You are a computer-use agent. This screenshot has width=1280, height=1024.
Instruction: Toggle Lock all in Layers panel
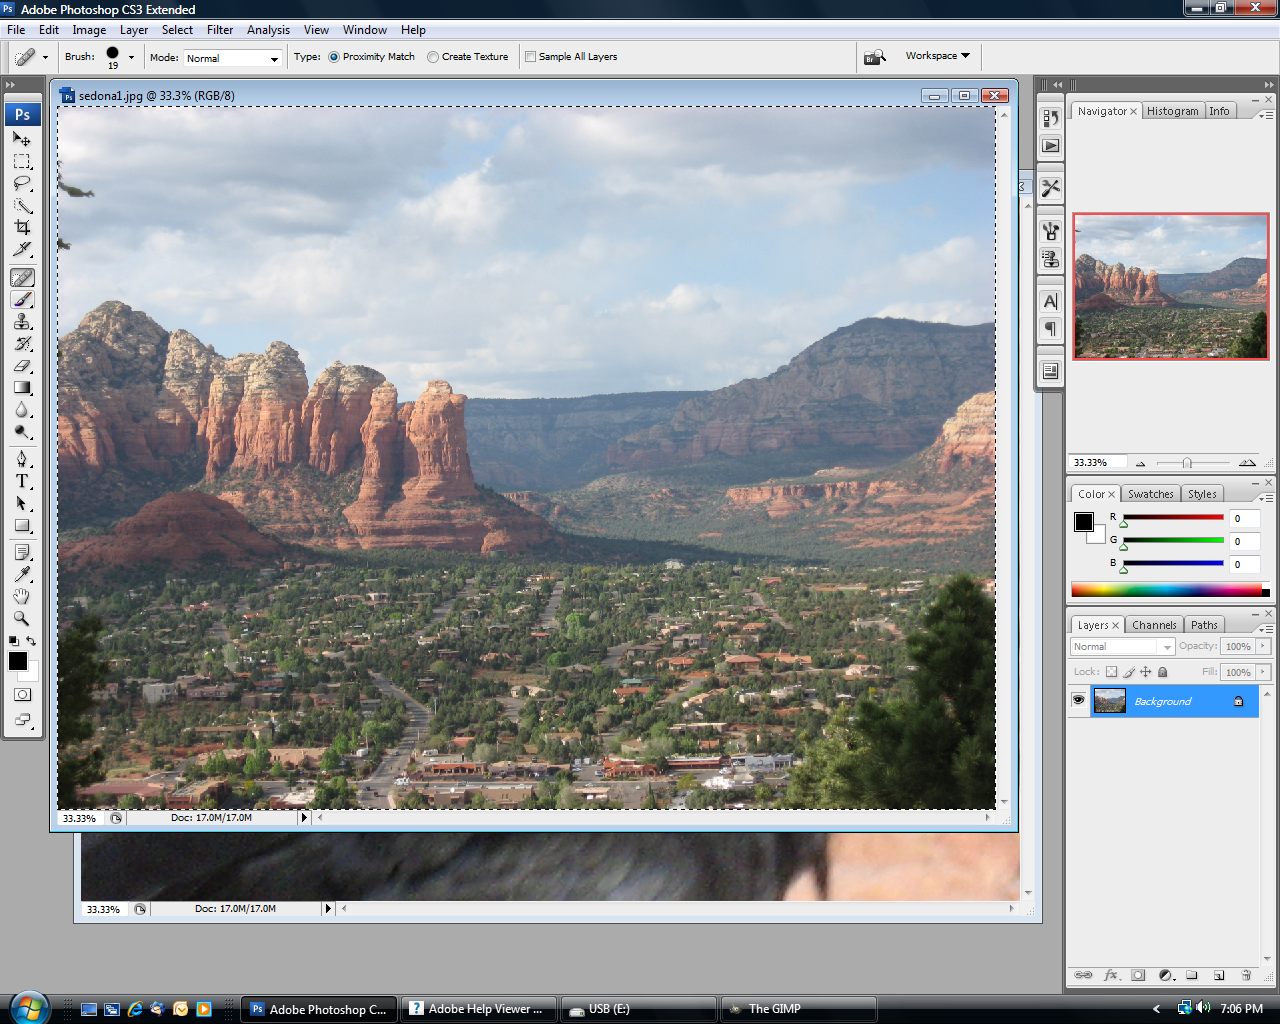1162,672
